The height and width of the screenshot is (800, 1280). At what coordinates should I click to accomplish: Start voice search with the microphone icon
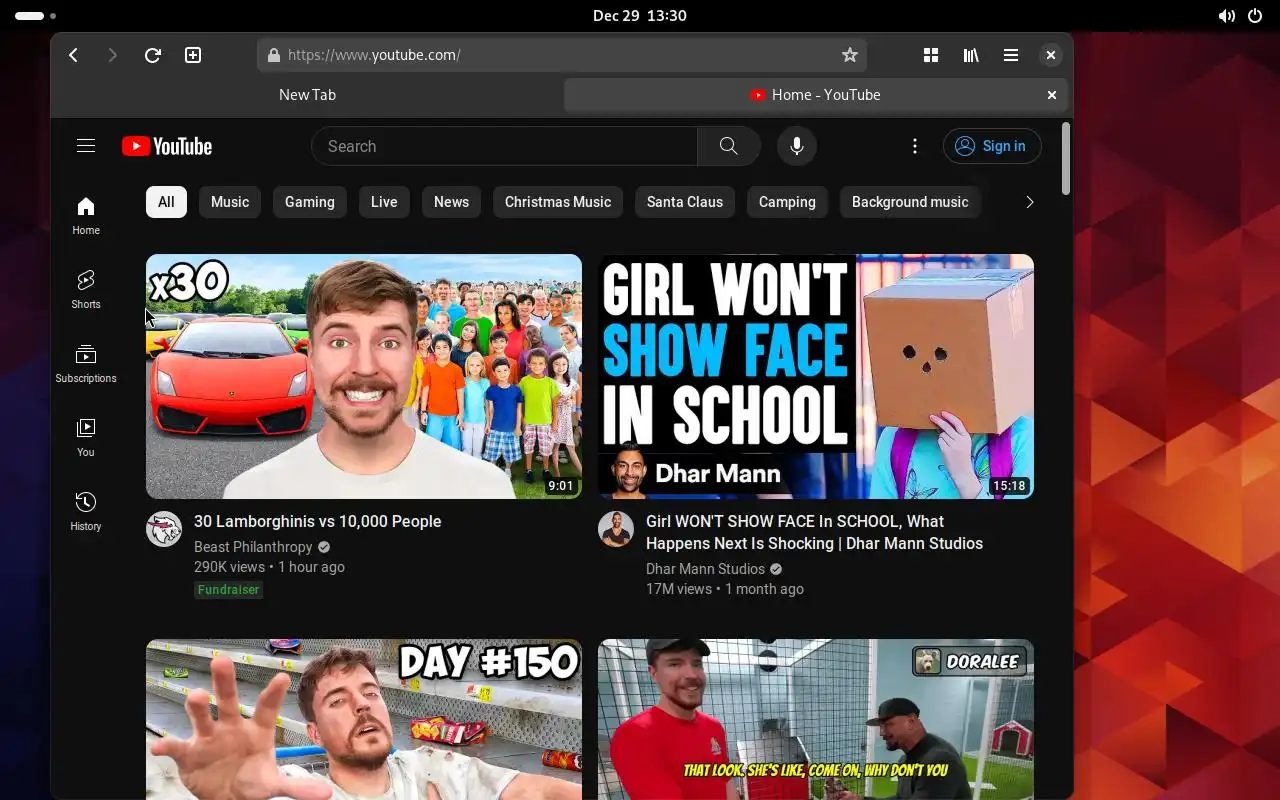coord(797,146)
